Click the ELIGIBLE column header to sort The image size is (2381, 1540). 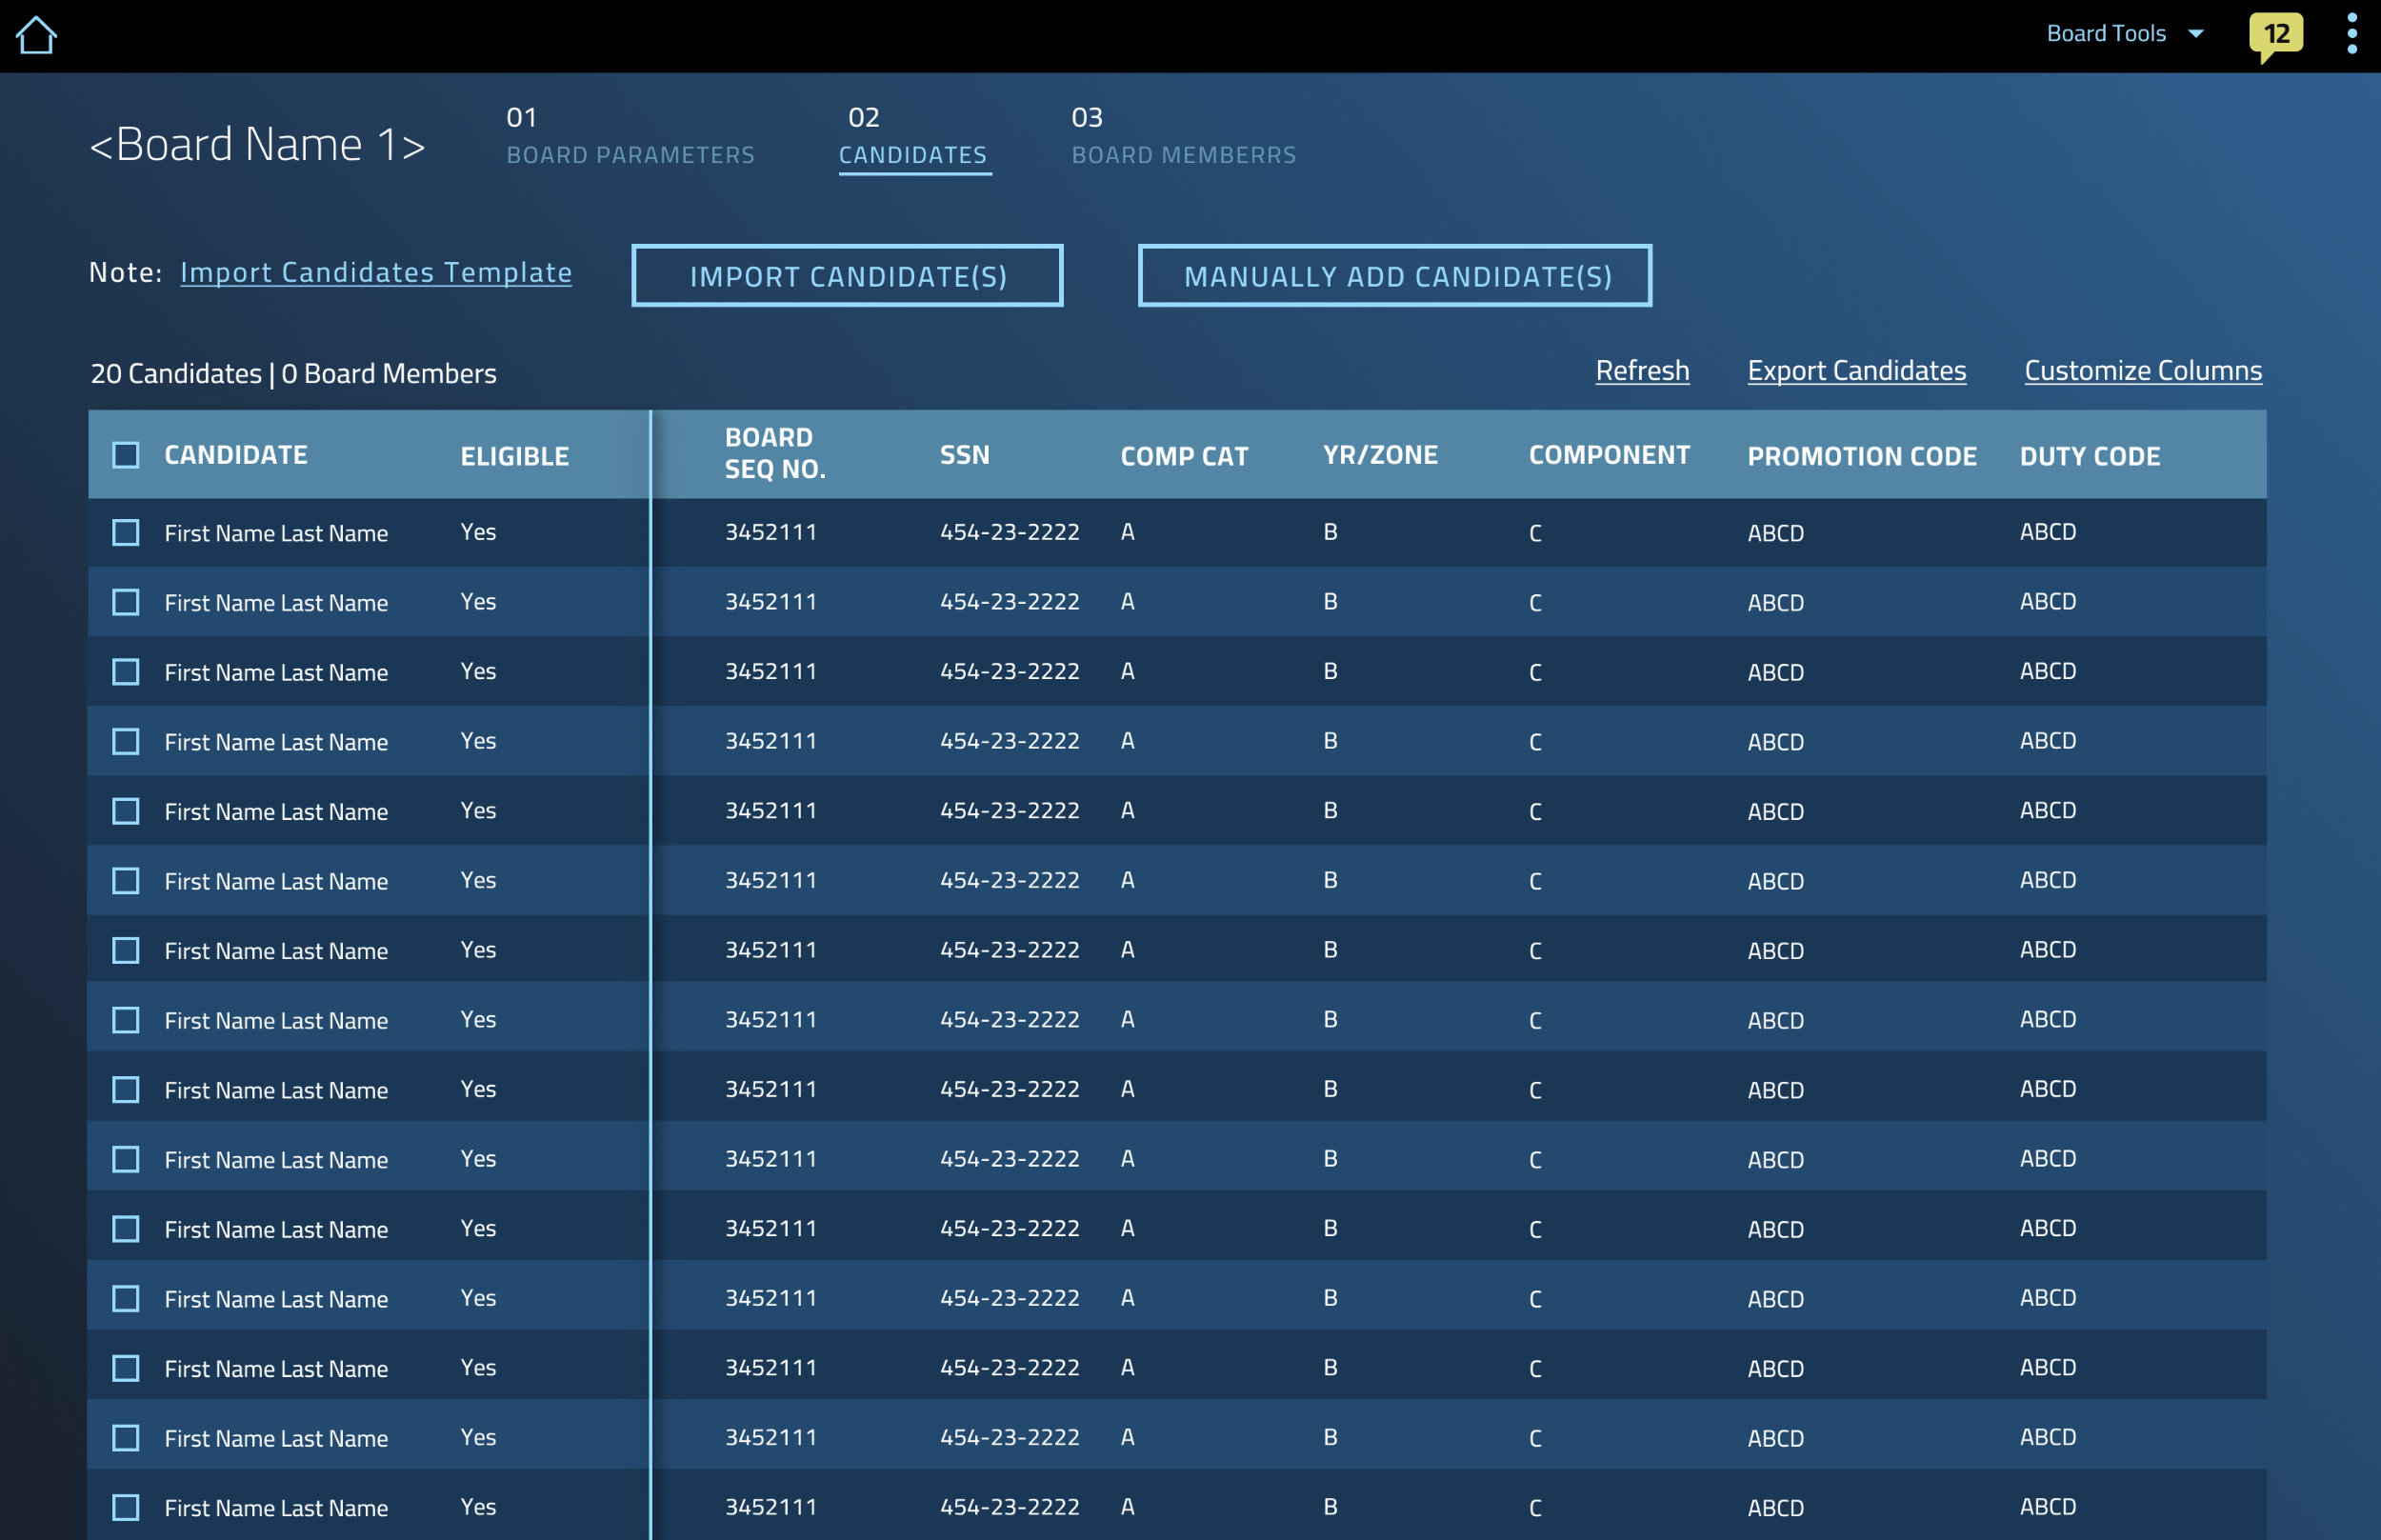coord(513,455)
